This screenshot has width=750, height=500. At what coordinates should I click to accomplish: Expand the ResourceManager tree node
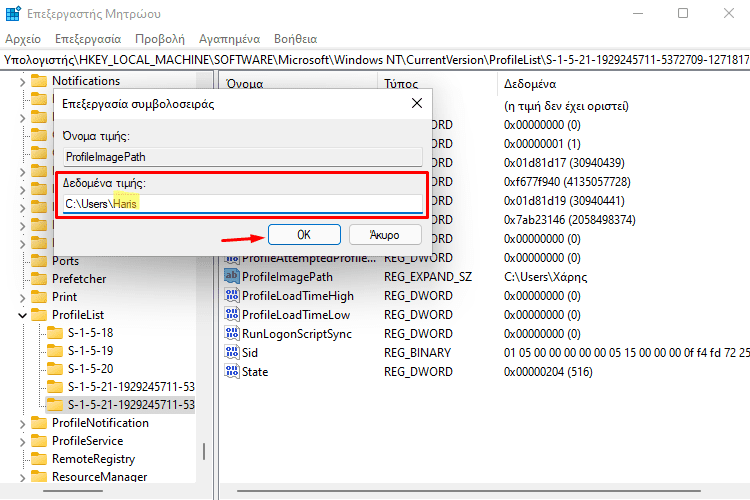pyautogui.click(x=22, y=478)
